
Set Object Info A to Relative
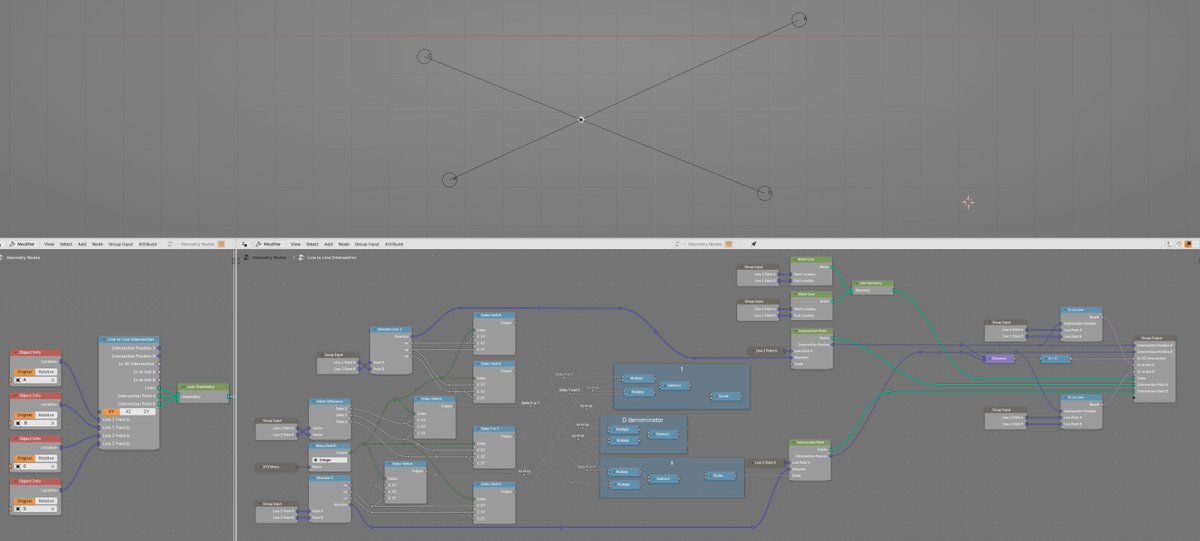coord(46,372)
